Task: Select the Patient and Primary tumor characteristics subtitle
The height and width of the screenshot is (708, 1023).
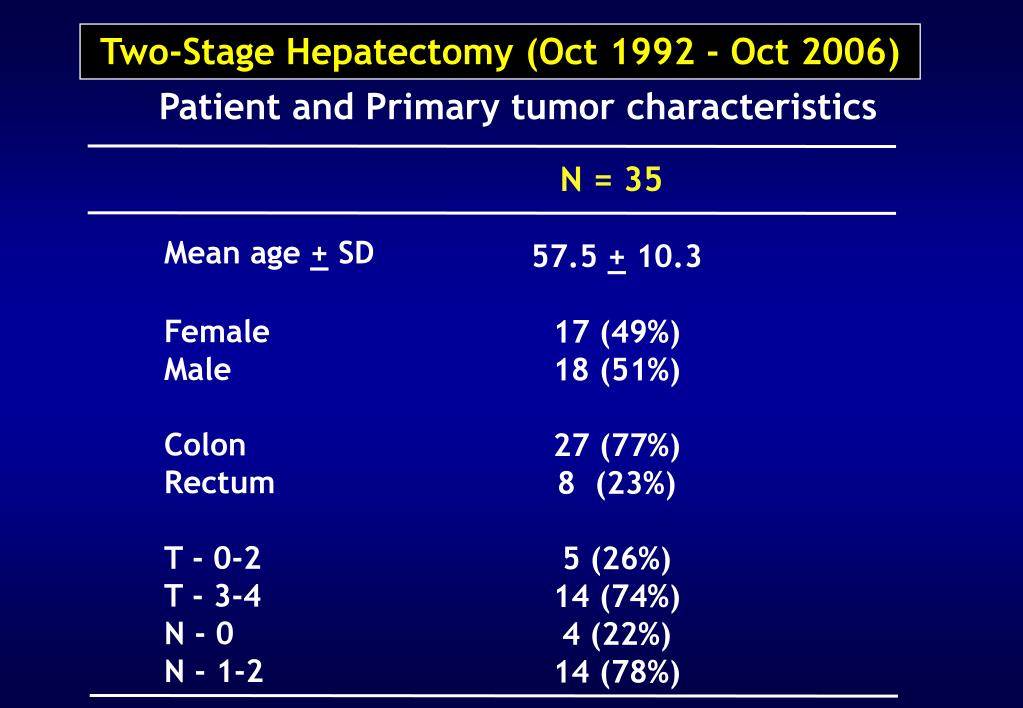Action: tap(518, 108)
